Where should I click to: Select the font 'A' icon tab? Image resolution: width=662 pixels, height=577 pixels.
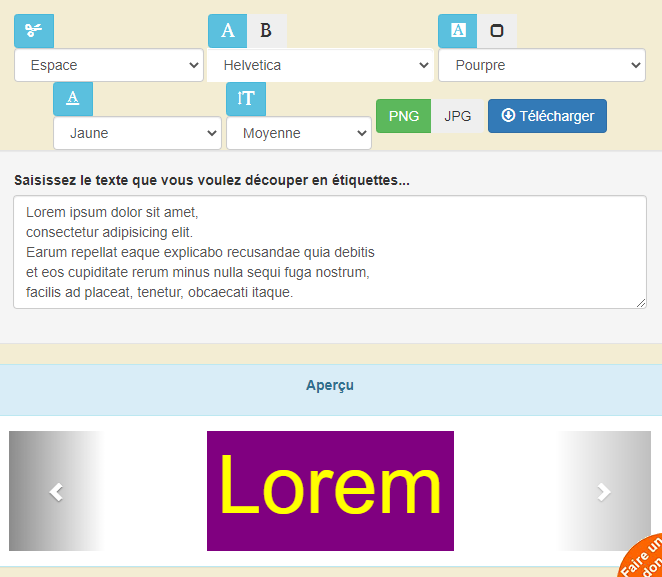click(227, 31)
